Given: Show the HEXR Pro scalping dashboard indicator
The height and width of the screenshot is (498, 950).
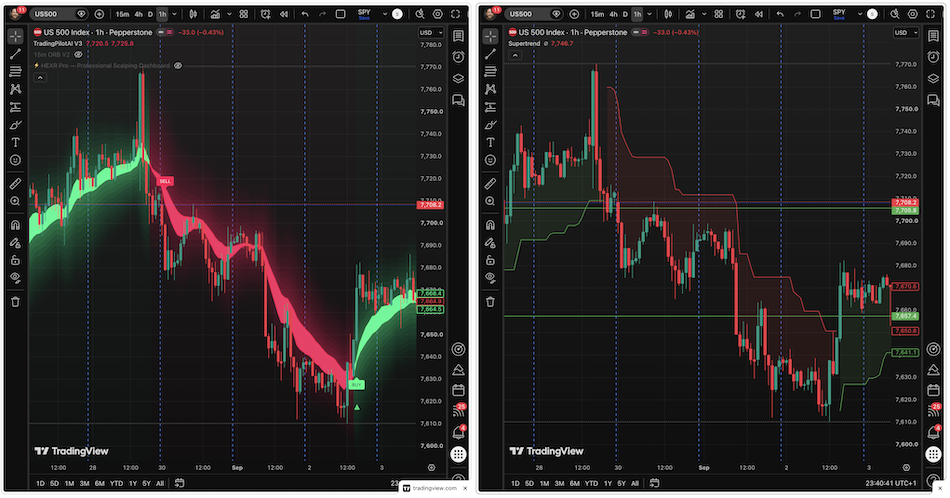Looking at the screenshot, I should [178, 65].
